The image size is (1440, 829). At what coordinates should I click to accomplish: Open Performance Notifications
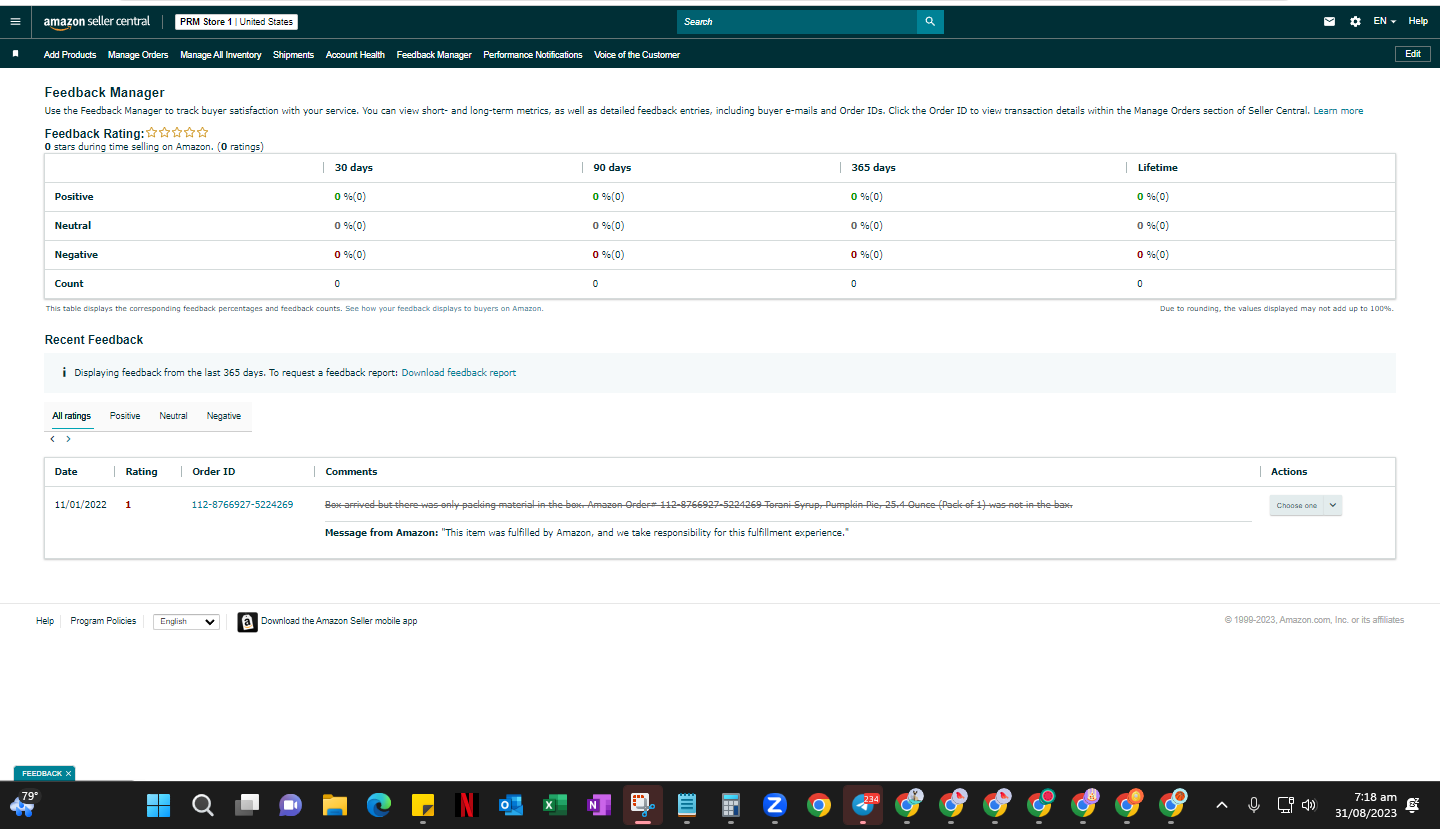coord(533,55)
